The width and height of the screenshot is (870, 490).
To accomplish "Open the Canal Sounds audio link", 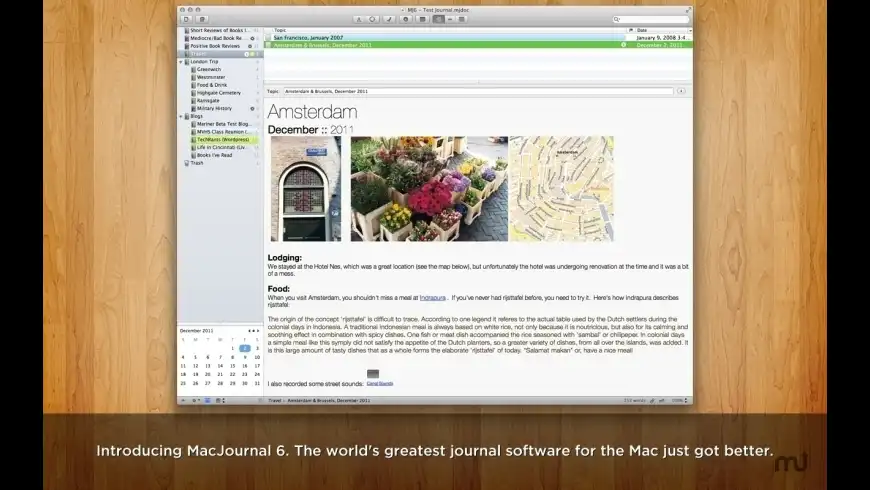I will point(380,383).
